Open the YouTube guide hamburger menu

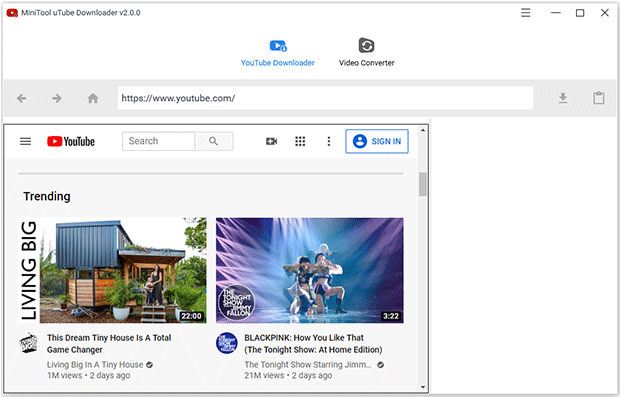pyautogui.click(x=25, y=141)
